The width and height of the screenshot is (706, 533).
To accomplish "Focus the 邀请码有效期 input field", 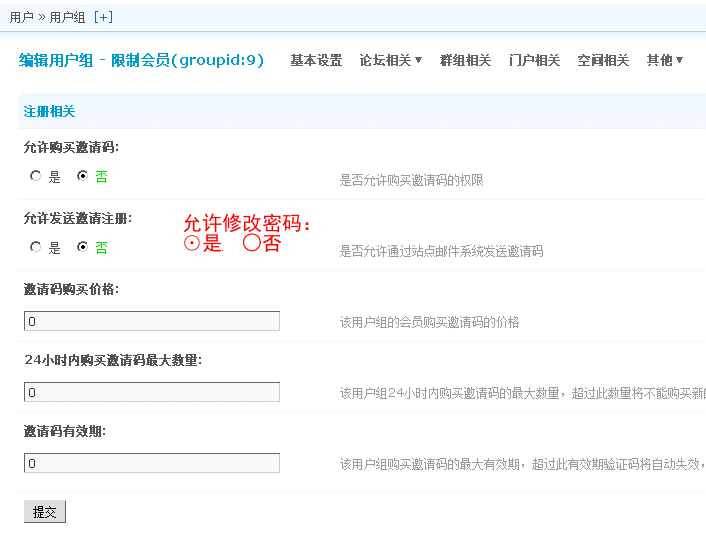I will pyautogui.click(x=152, y=463).
